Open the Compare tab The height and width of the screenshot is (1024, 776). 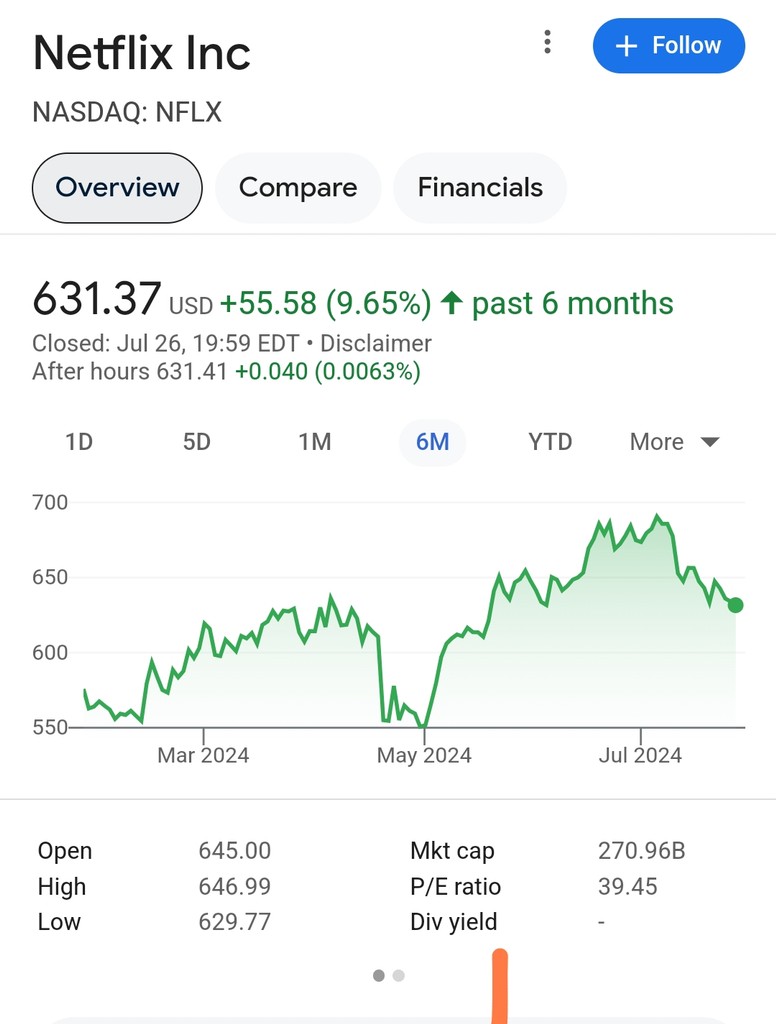(x=298, y=187)
